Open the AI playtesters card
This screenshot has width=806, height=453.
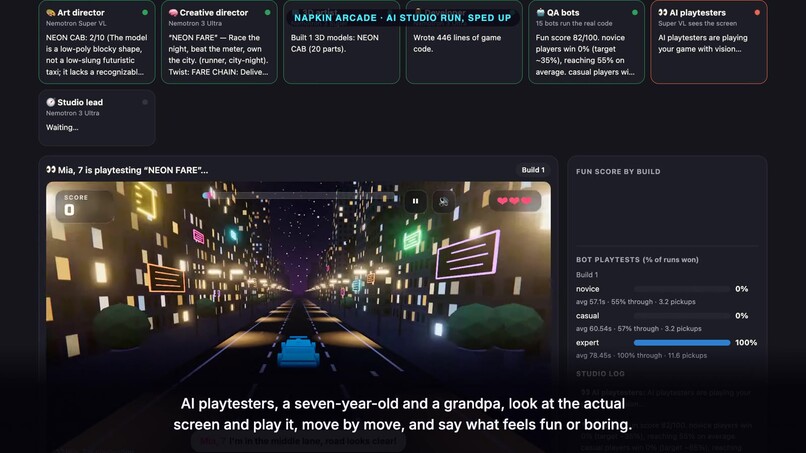tap(709, 42)
